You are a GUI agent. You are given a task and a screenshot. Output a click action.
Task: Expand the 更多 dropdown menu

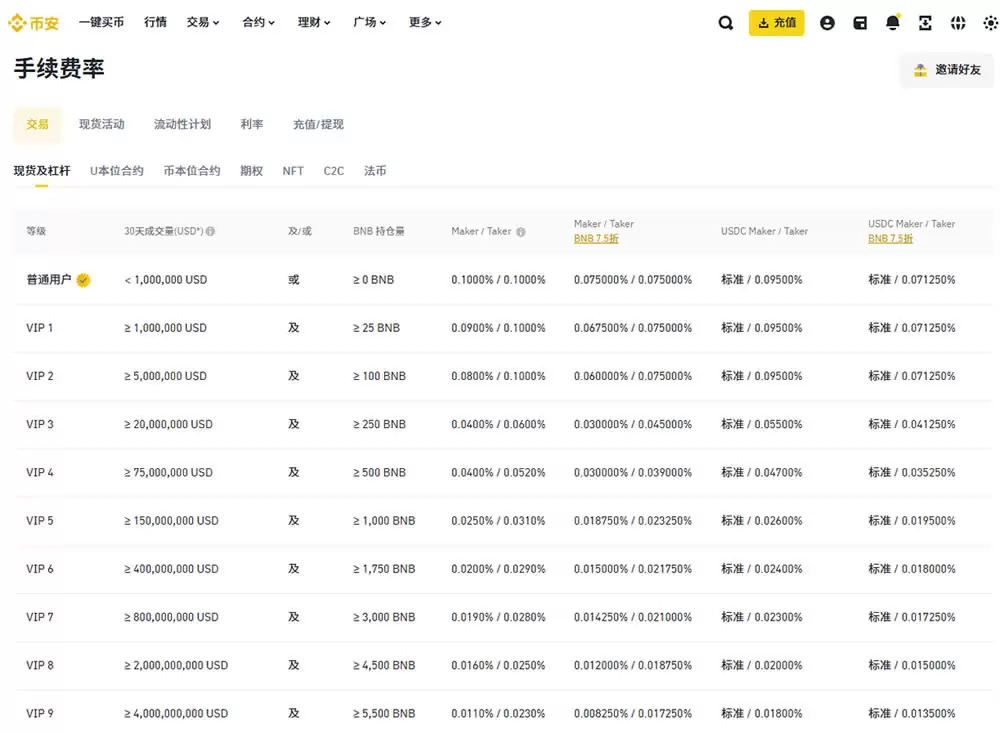click(421, 22)
